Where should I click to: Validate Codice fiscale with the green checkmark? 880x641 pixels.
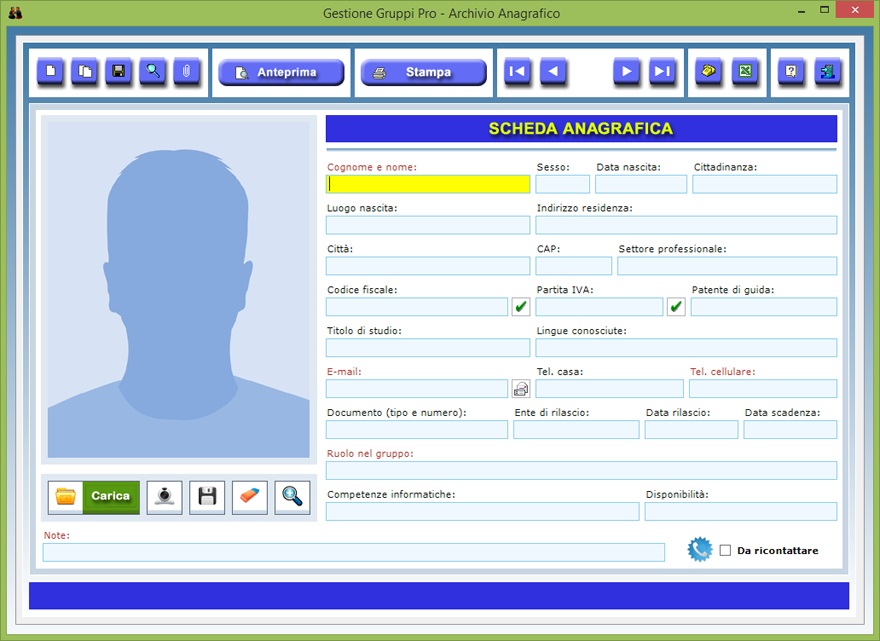[520, 307]
